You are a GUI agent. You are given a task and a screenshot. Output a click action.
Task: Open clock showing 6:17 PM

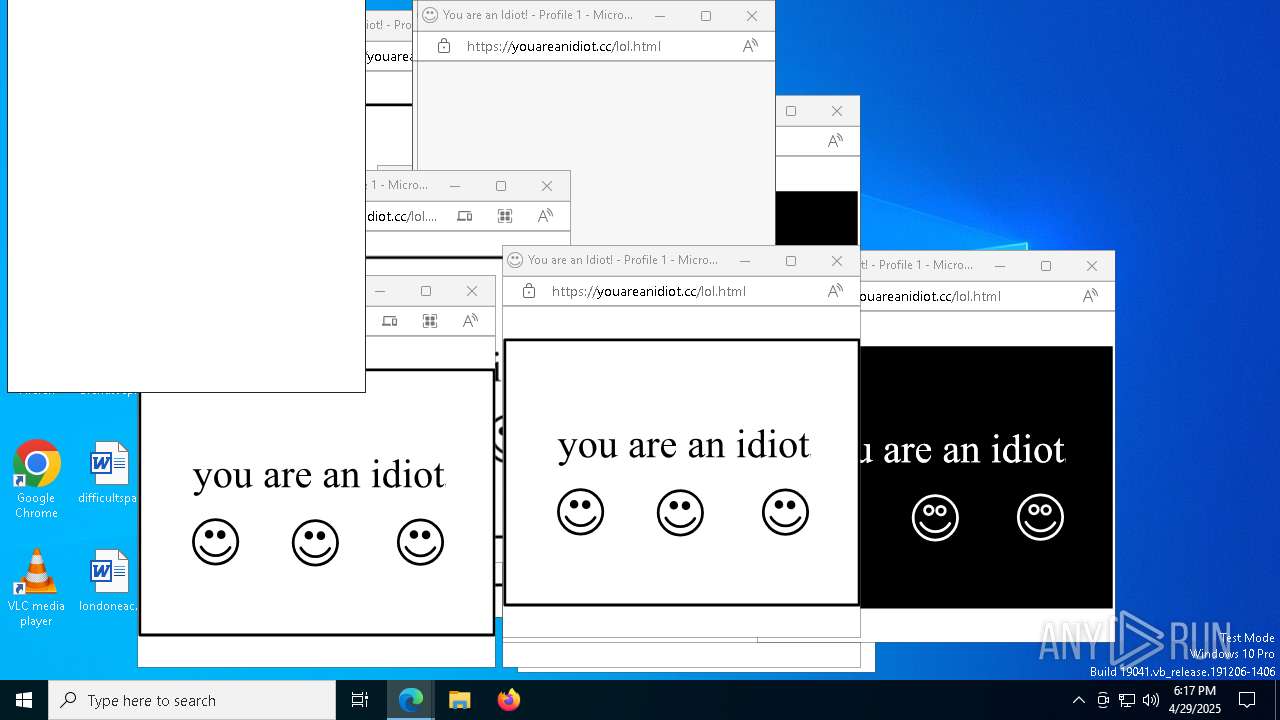pos(1195,700)
